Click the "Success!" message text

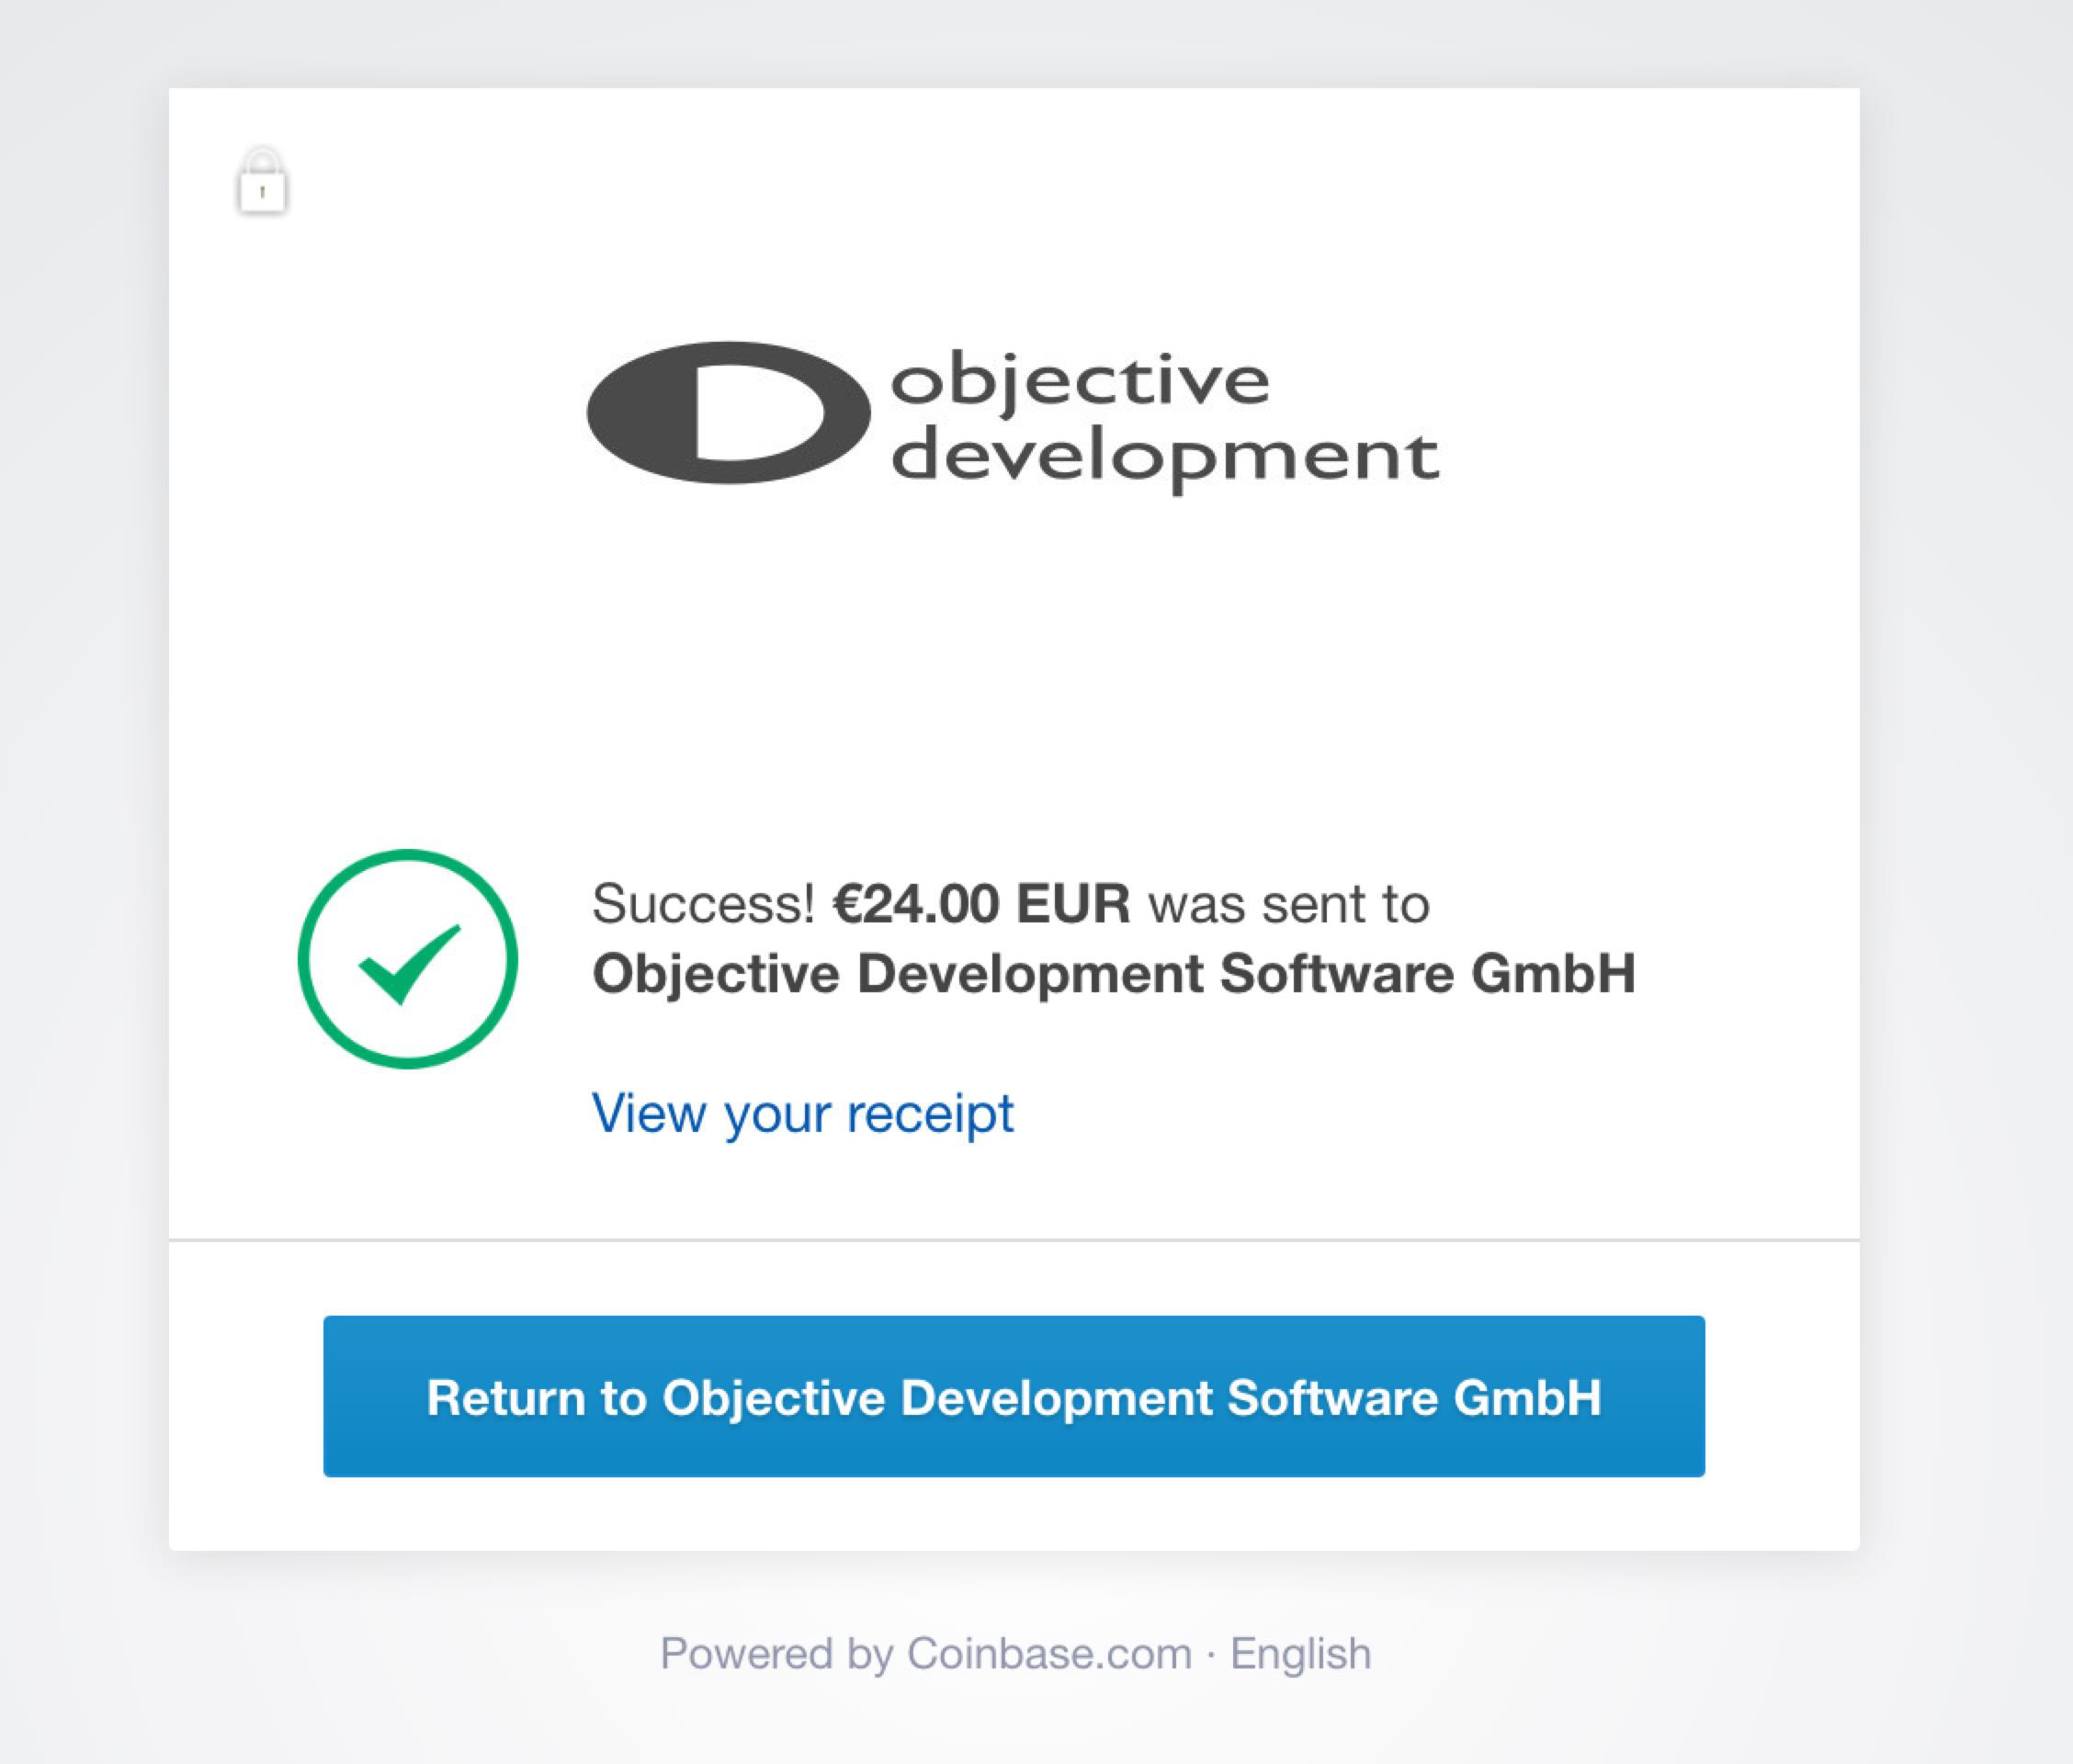703,904
